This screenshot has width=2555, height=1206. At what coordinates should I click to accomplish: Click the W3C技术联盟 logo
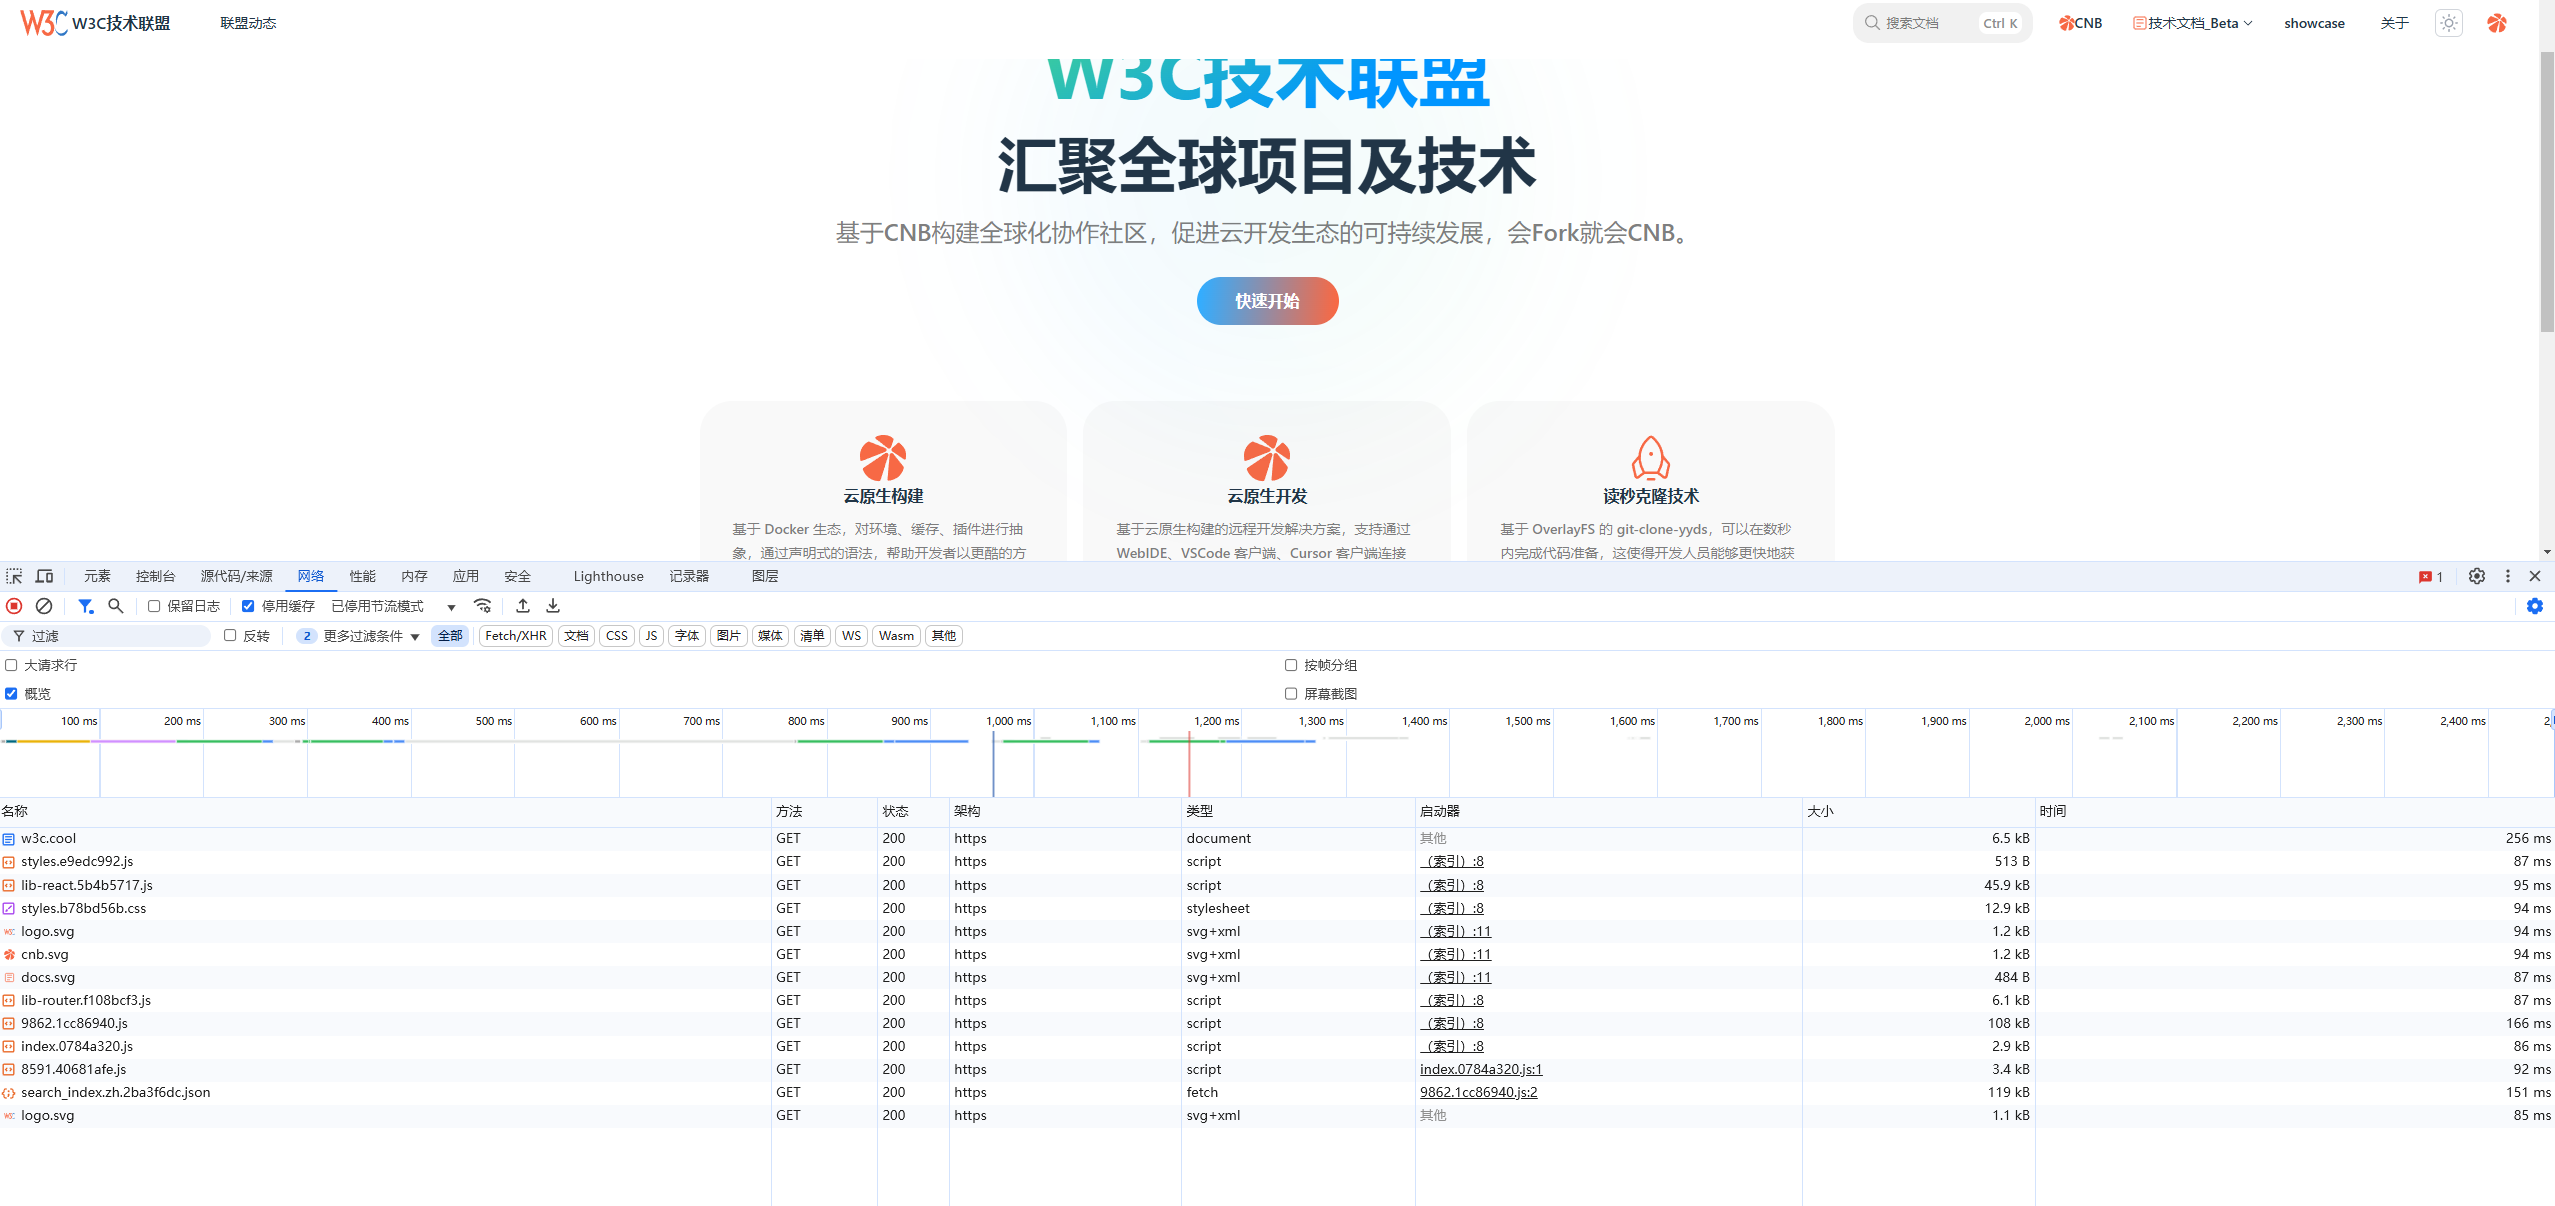coord(96,22)
